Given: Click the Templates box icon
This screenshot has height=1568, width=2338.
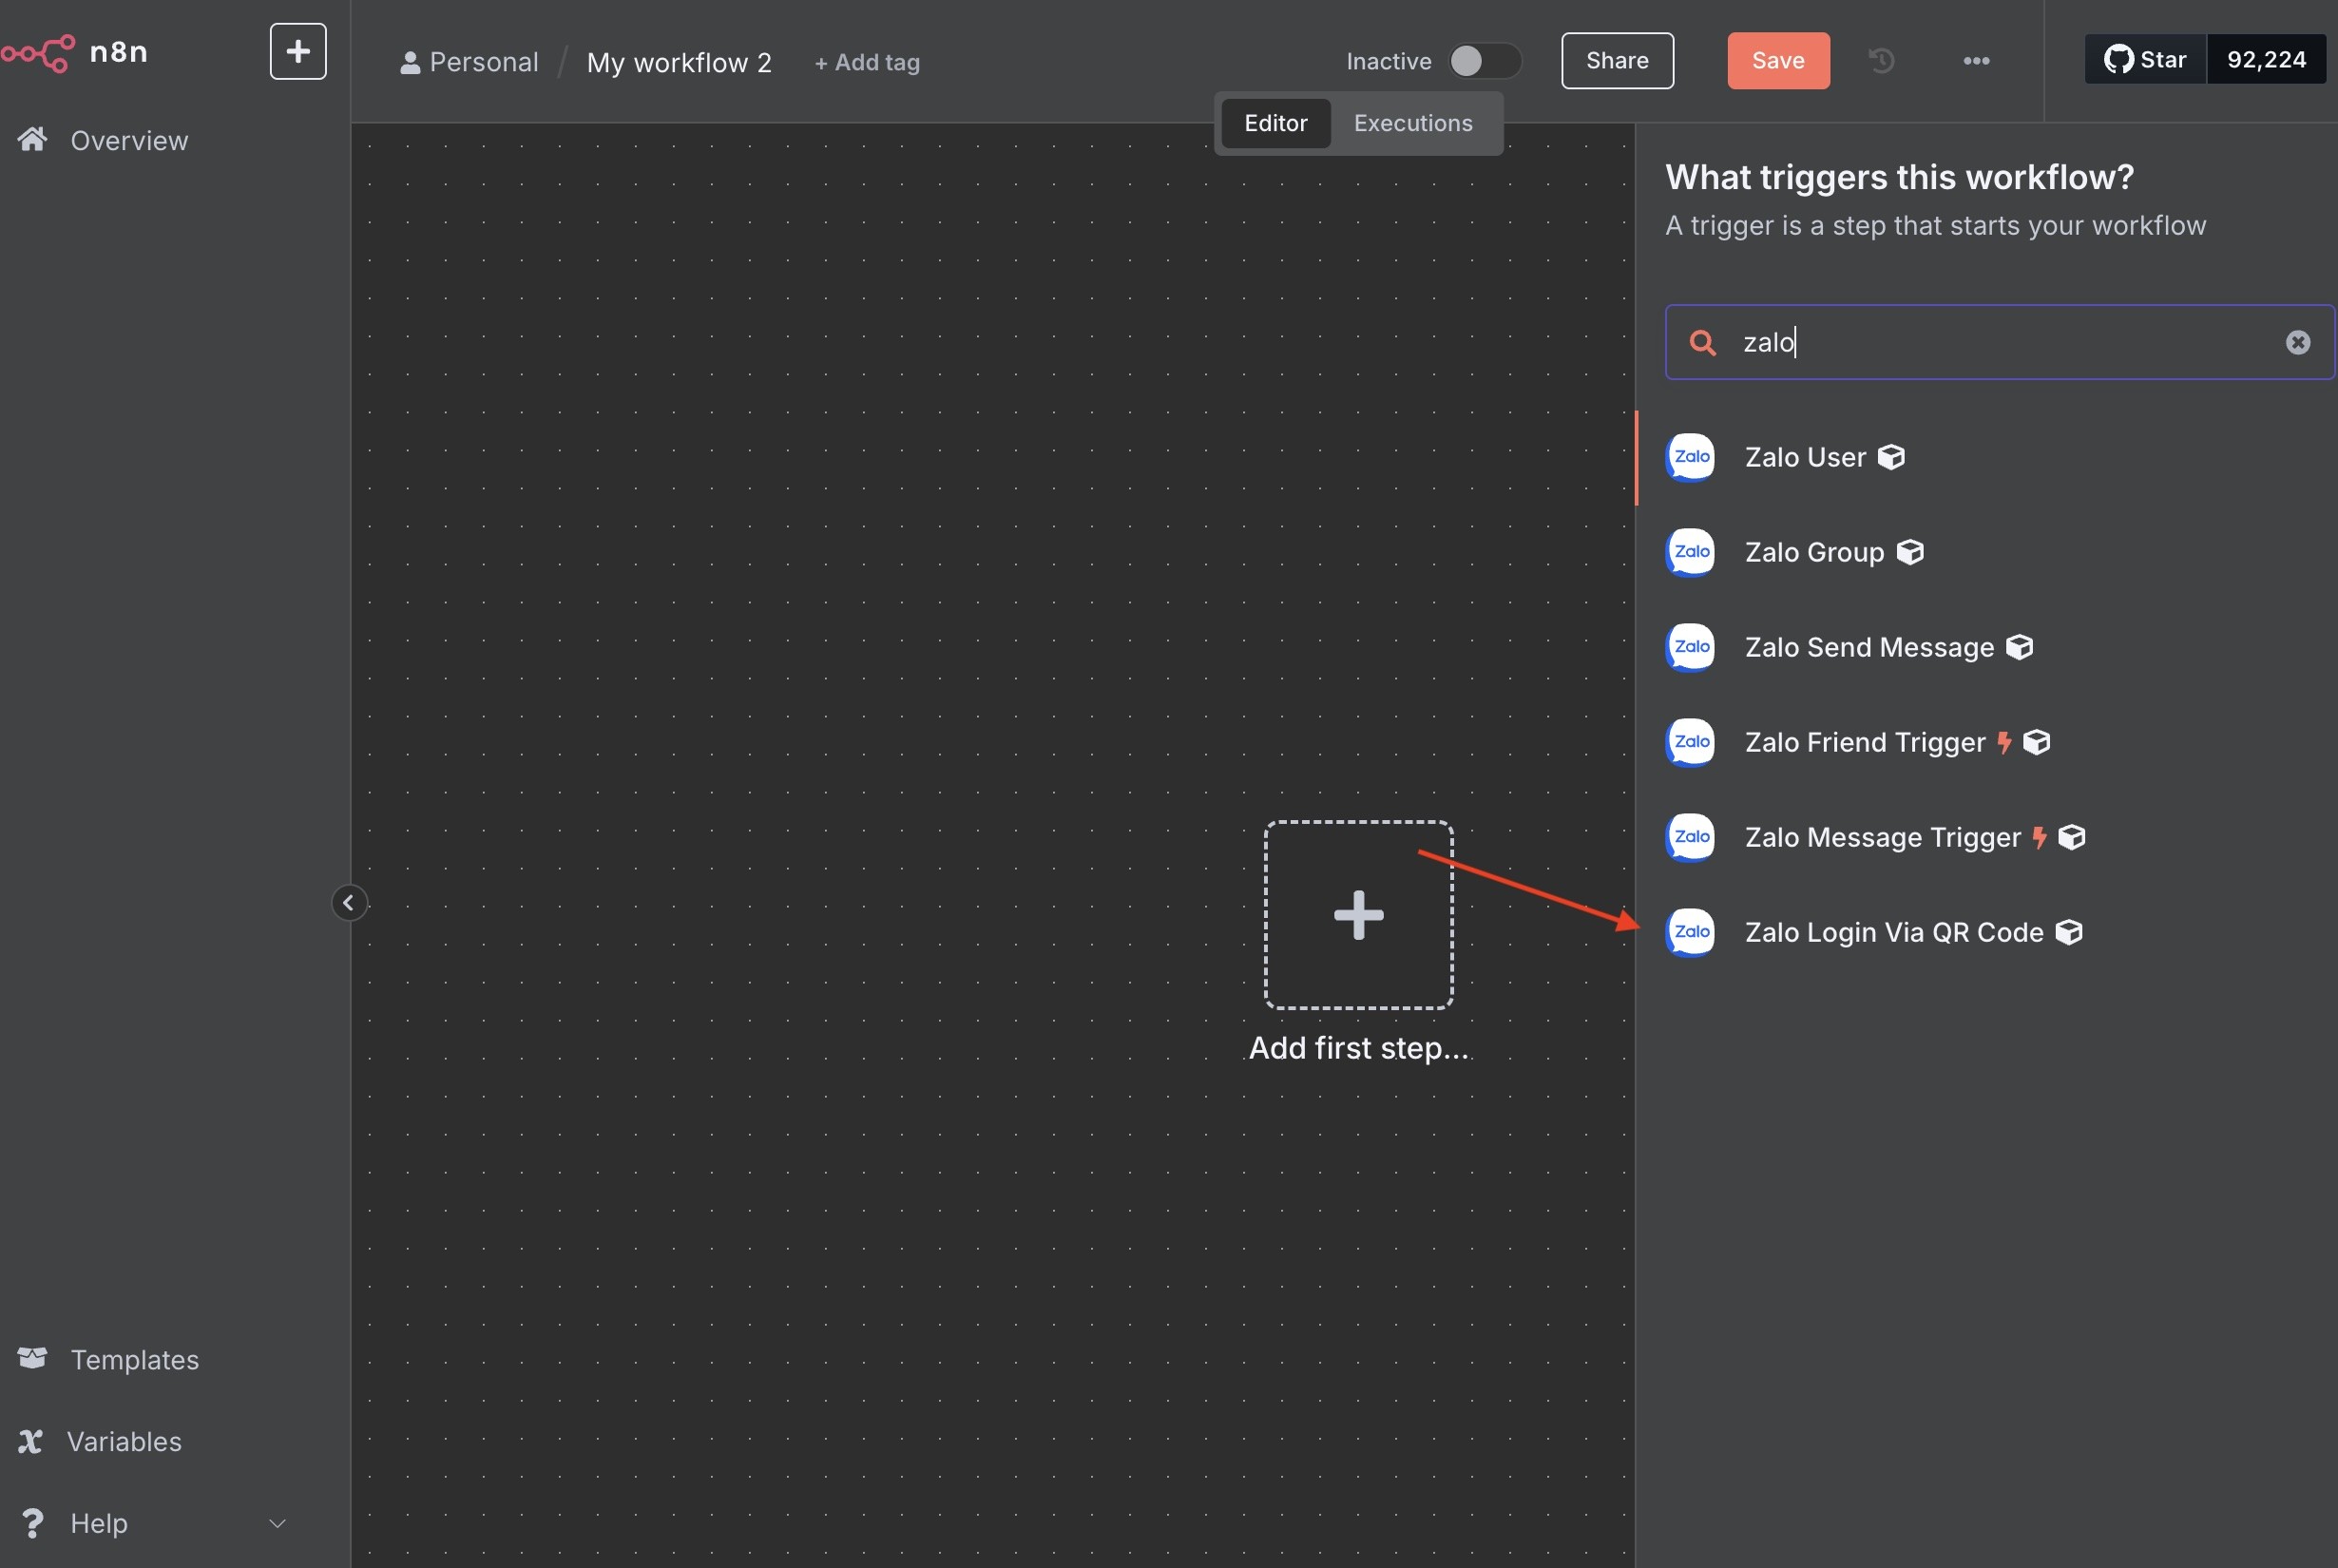Looking at the screenshot, I should pos(32,1358).
